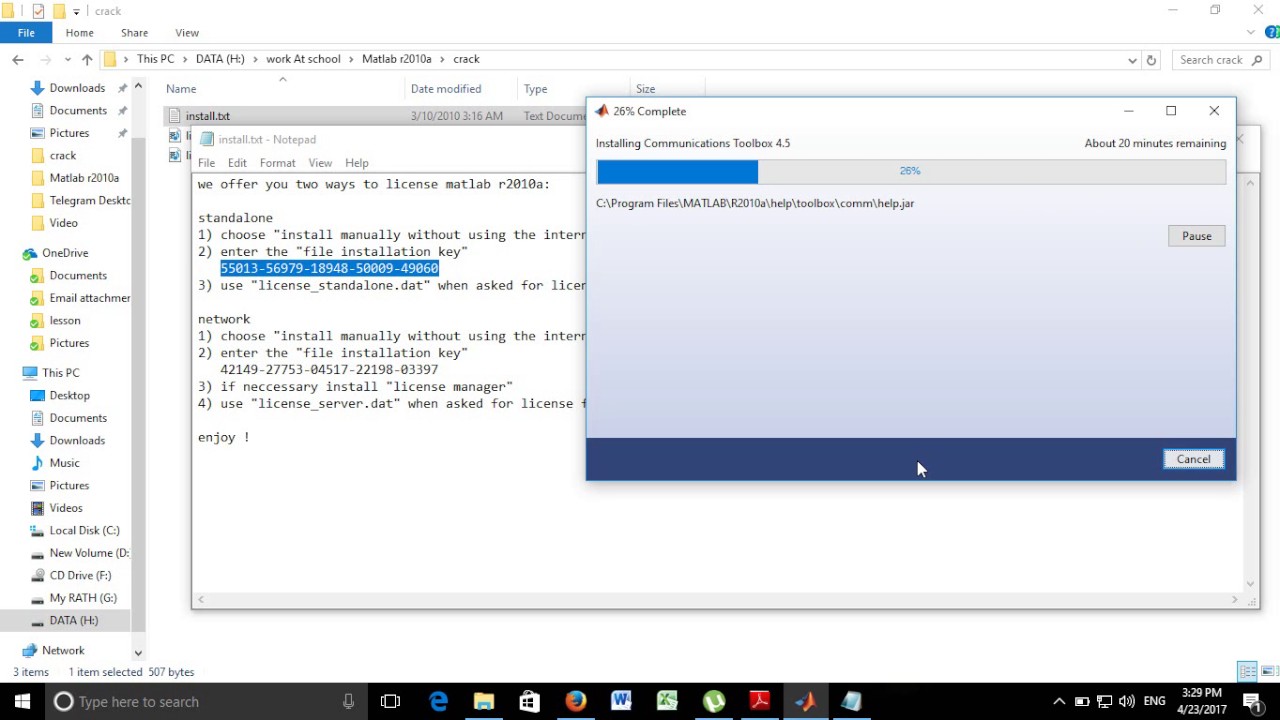
Task: Open Adobe Reader from taskbar
Action: point(759,702)
